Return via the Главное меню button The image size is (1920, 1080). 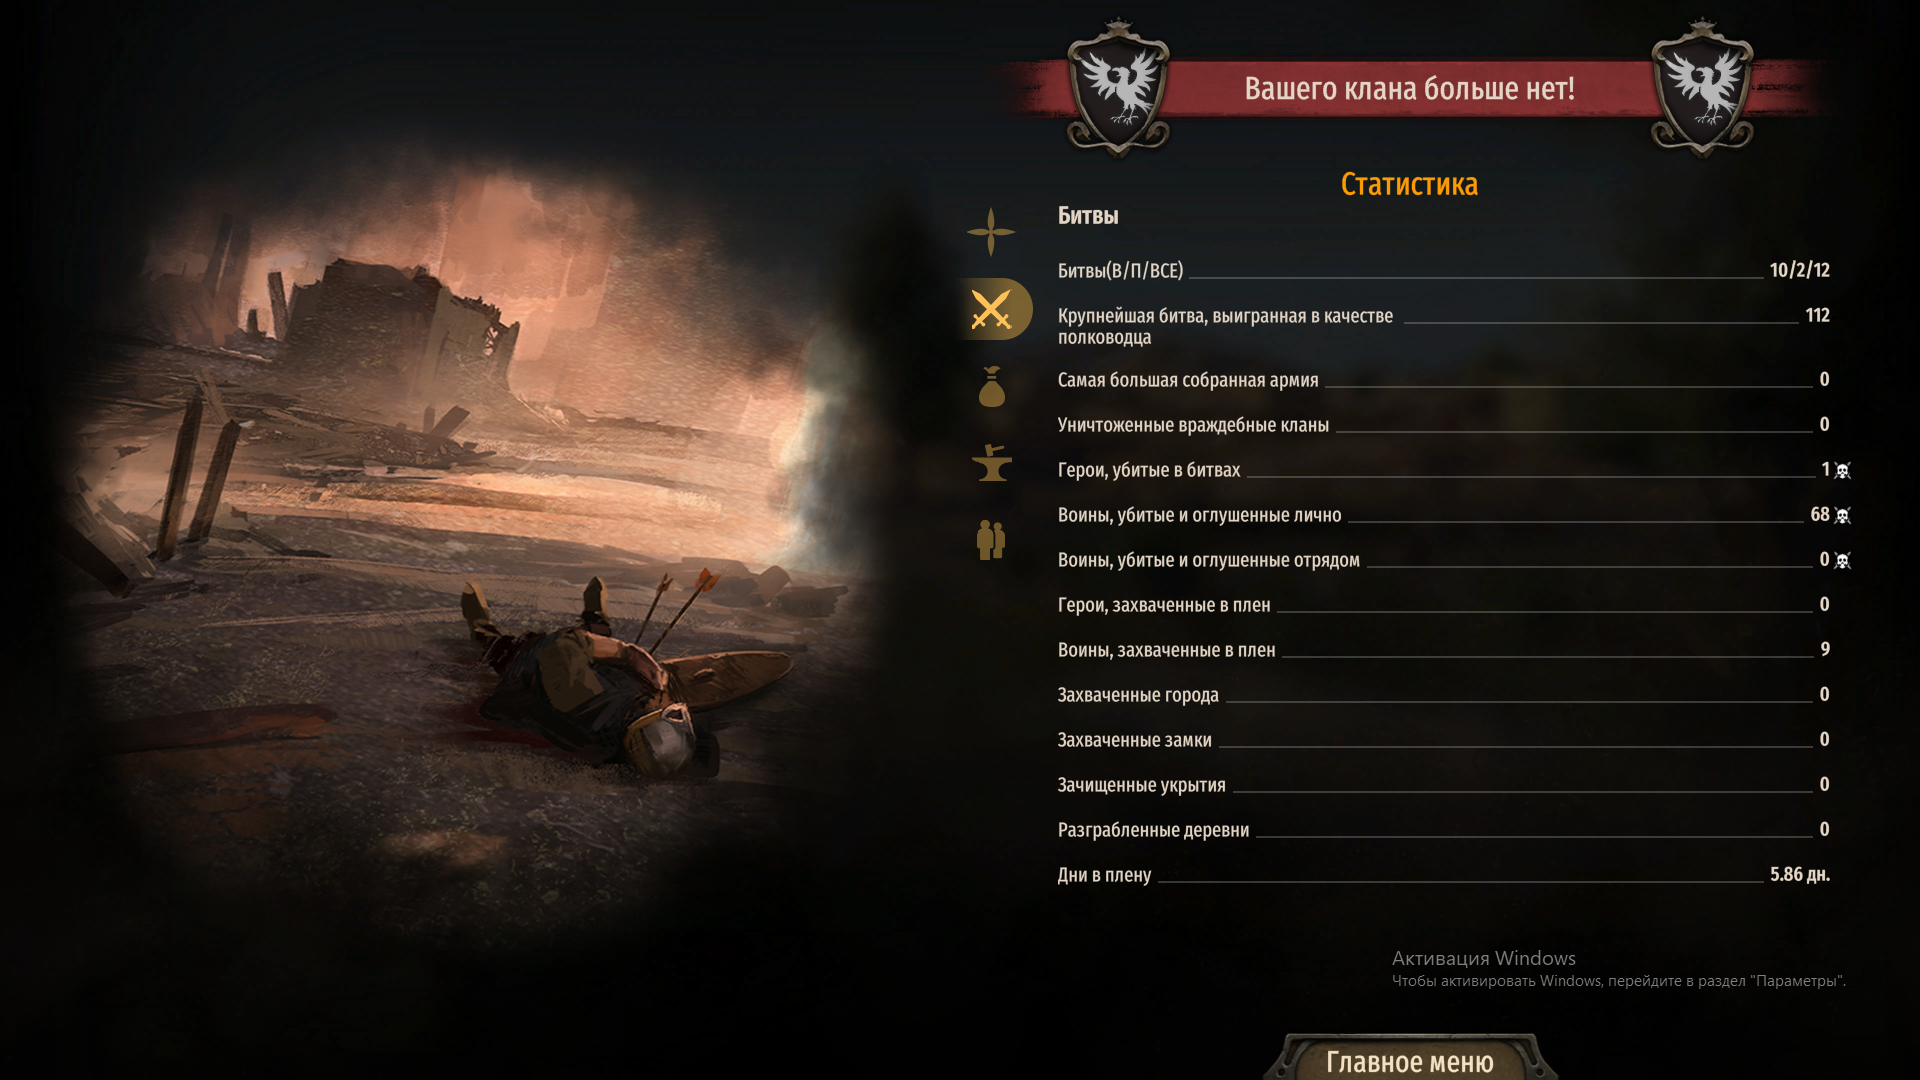coord(1410,1059)
